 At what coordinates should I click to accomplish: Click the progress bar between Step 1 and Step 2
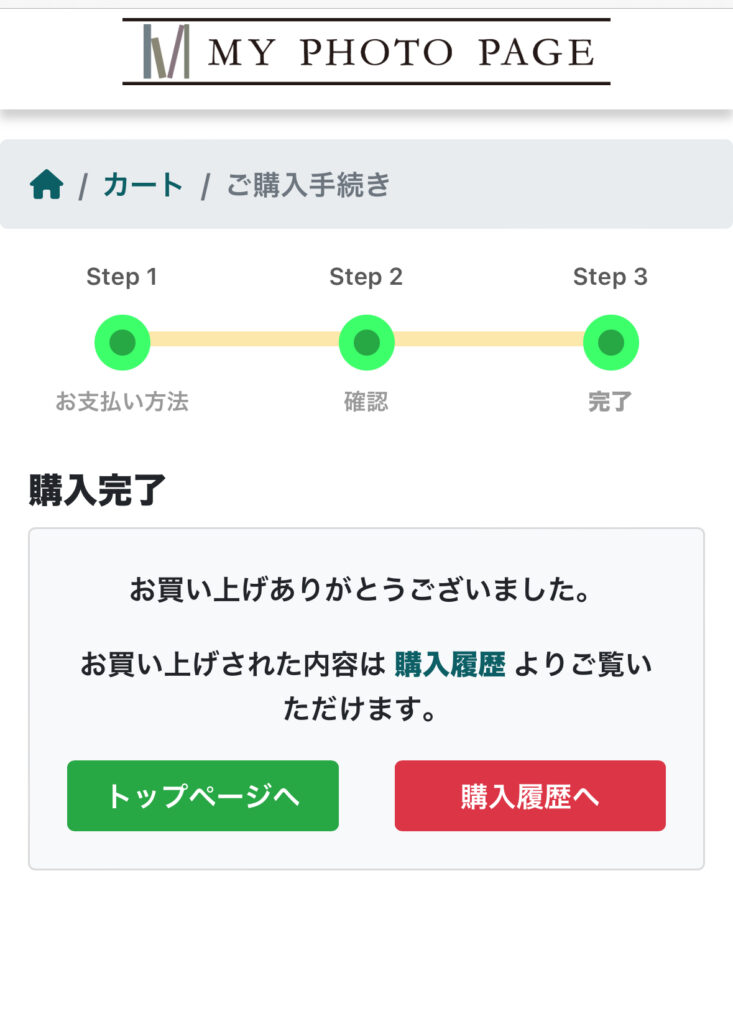[244, 339]
